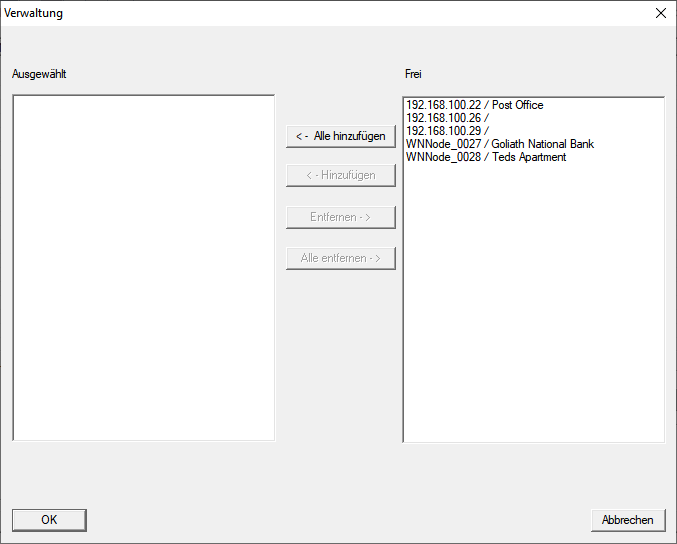
Task: Click blank space between OK and Abbrechen
Action: pyautogui.click(x=338, y=520)
